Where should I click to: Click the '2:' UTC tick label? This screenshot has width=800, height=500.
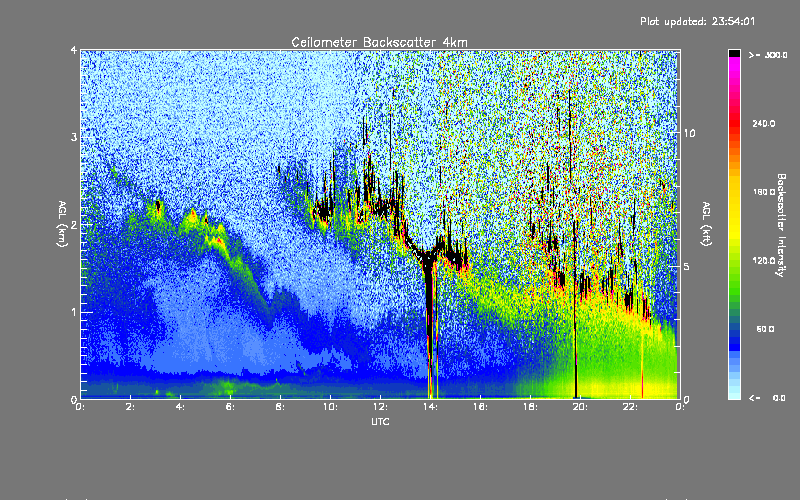[x=131, y=407]
